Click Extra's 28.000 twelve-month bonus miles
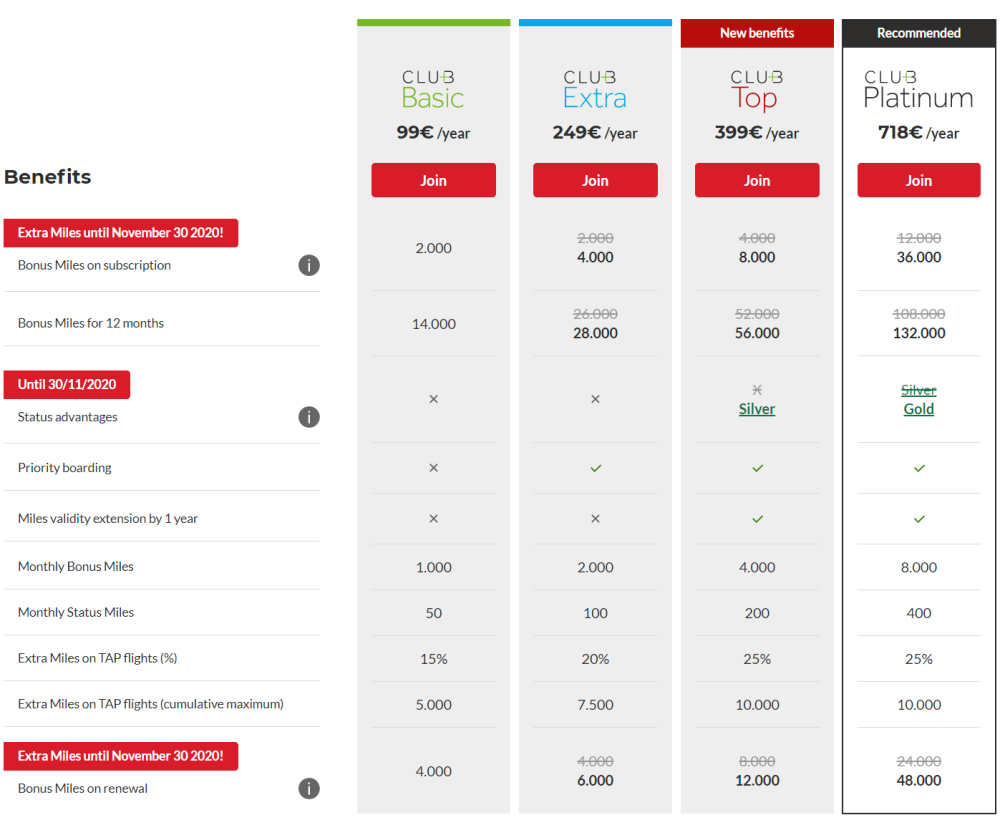 [595, 333]
